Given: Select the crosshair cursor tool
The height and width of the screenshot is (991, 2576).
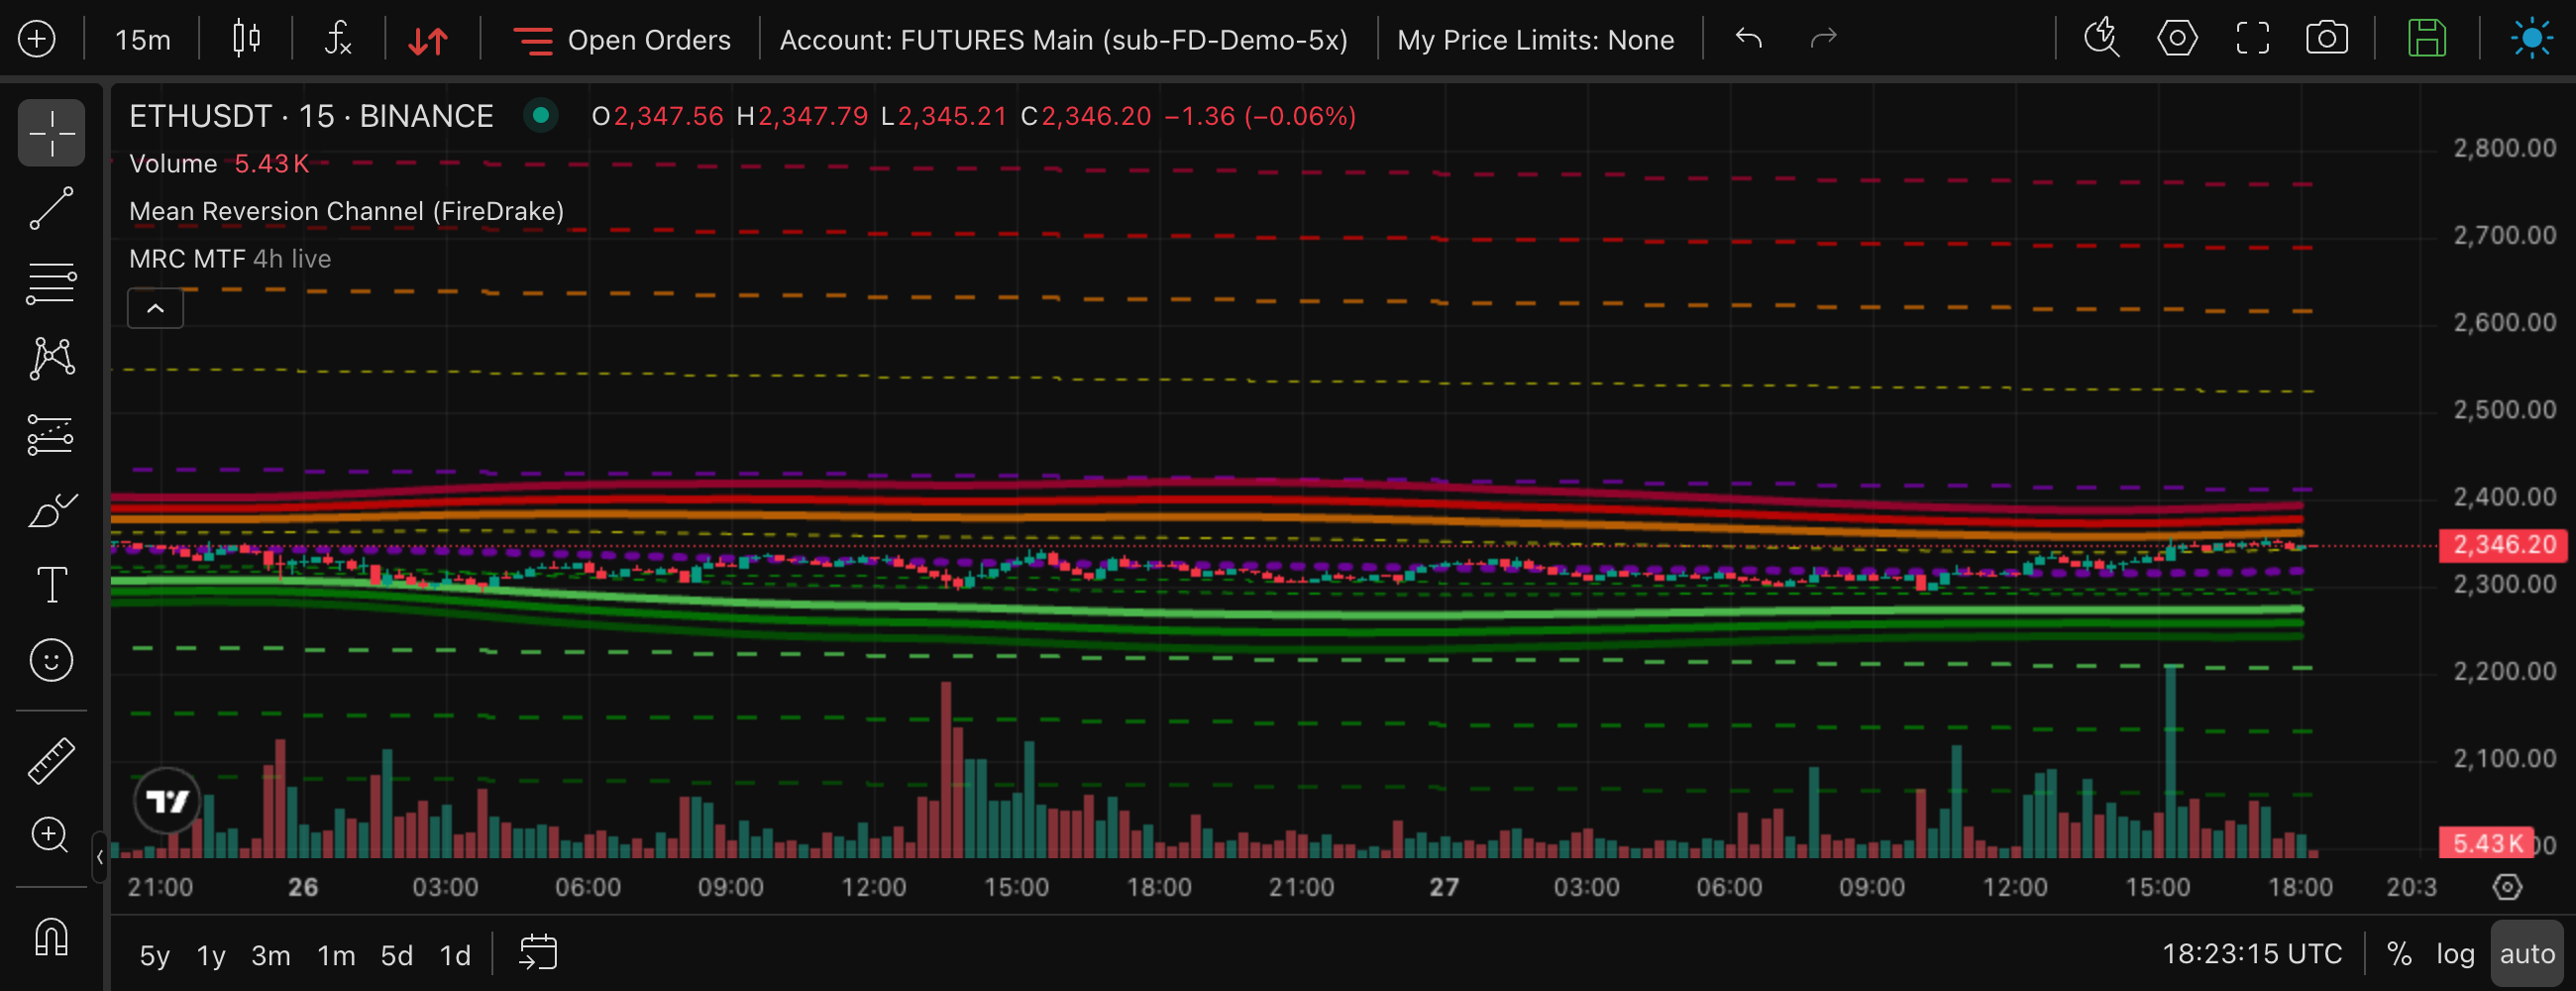Looking at the screenshot, I should point(51,133).
